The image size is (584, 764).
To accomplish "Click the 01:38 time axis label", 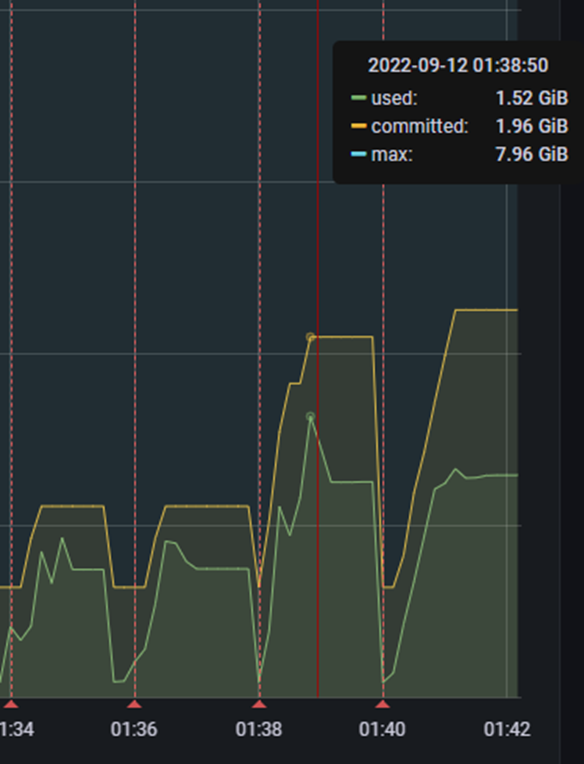I will pyautogui.click(x=259, y=729).
